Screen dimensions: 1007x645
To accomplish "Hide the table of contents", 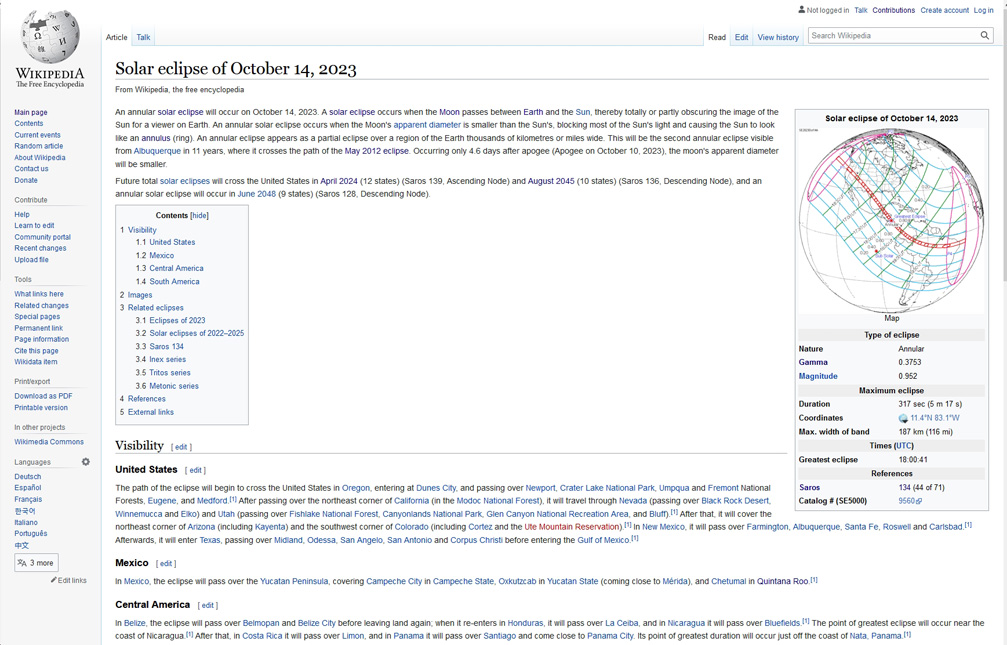I will (x=200, y=216).
